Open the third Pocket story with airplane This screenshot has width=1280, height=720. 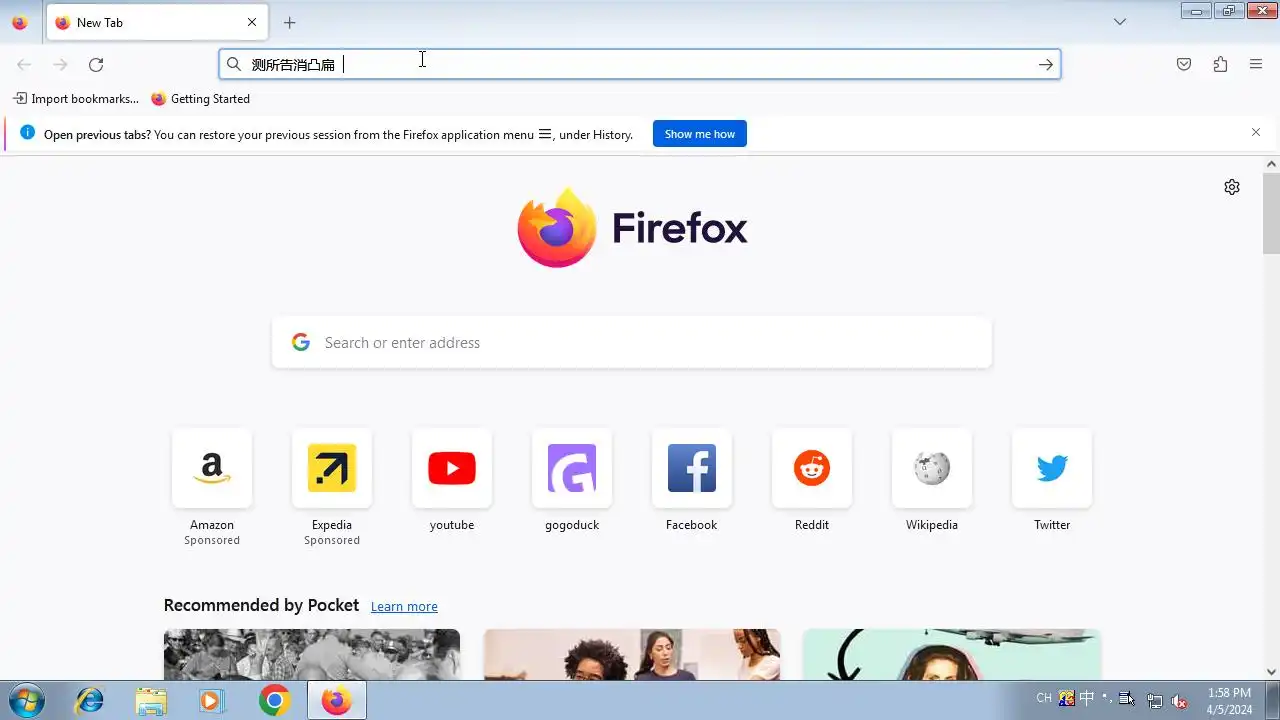click(x=952, y=654)
